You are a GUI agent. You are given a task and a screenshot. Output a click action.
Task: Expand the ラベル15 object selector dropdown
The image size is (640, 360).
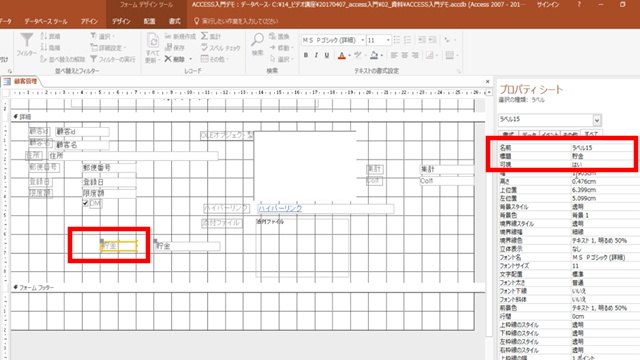597,120
